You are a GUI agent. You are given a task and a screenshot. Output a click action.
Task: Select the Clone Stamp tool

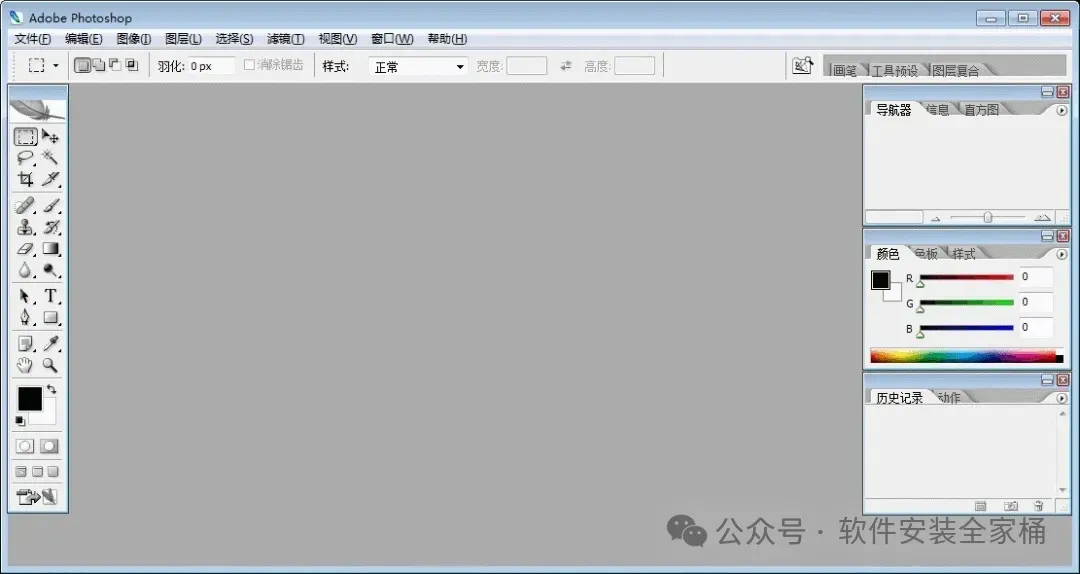click(x=25, y=227)
